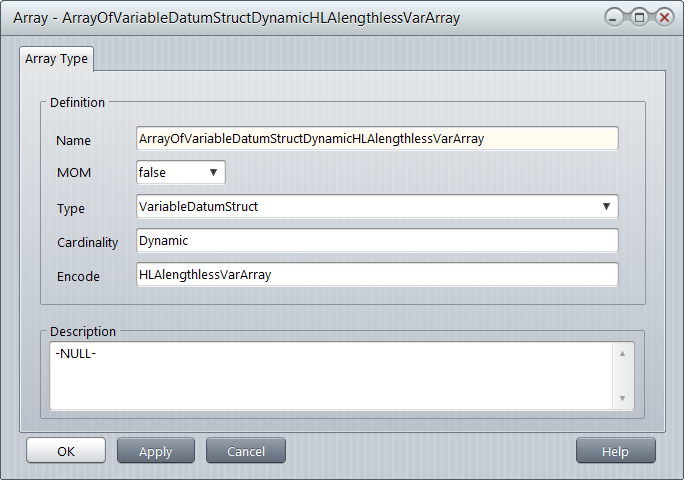Click the Description group heading

[x=83, y=331]
